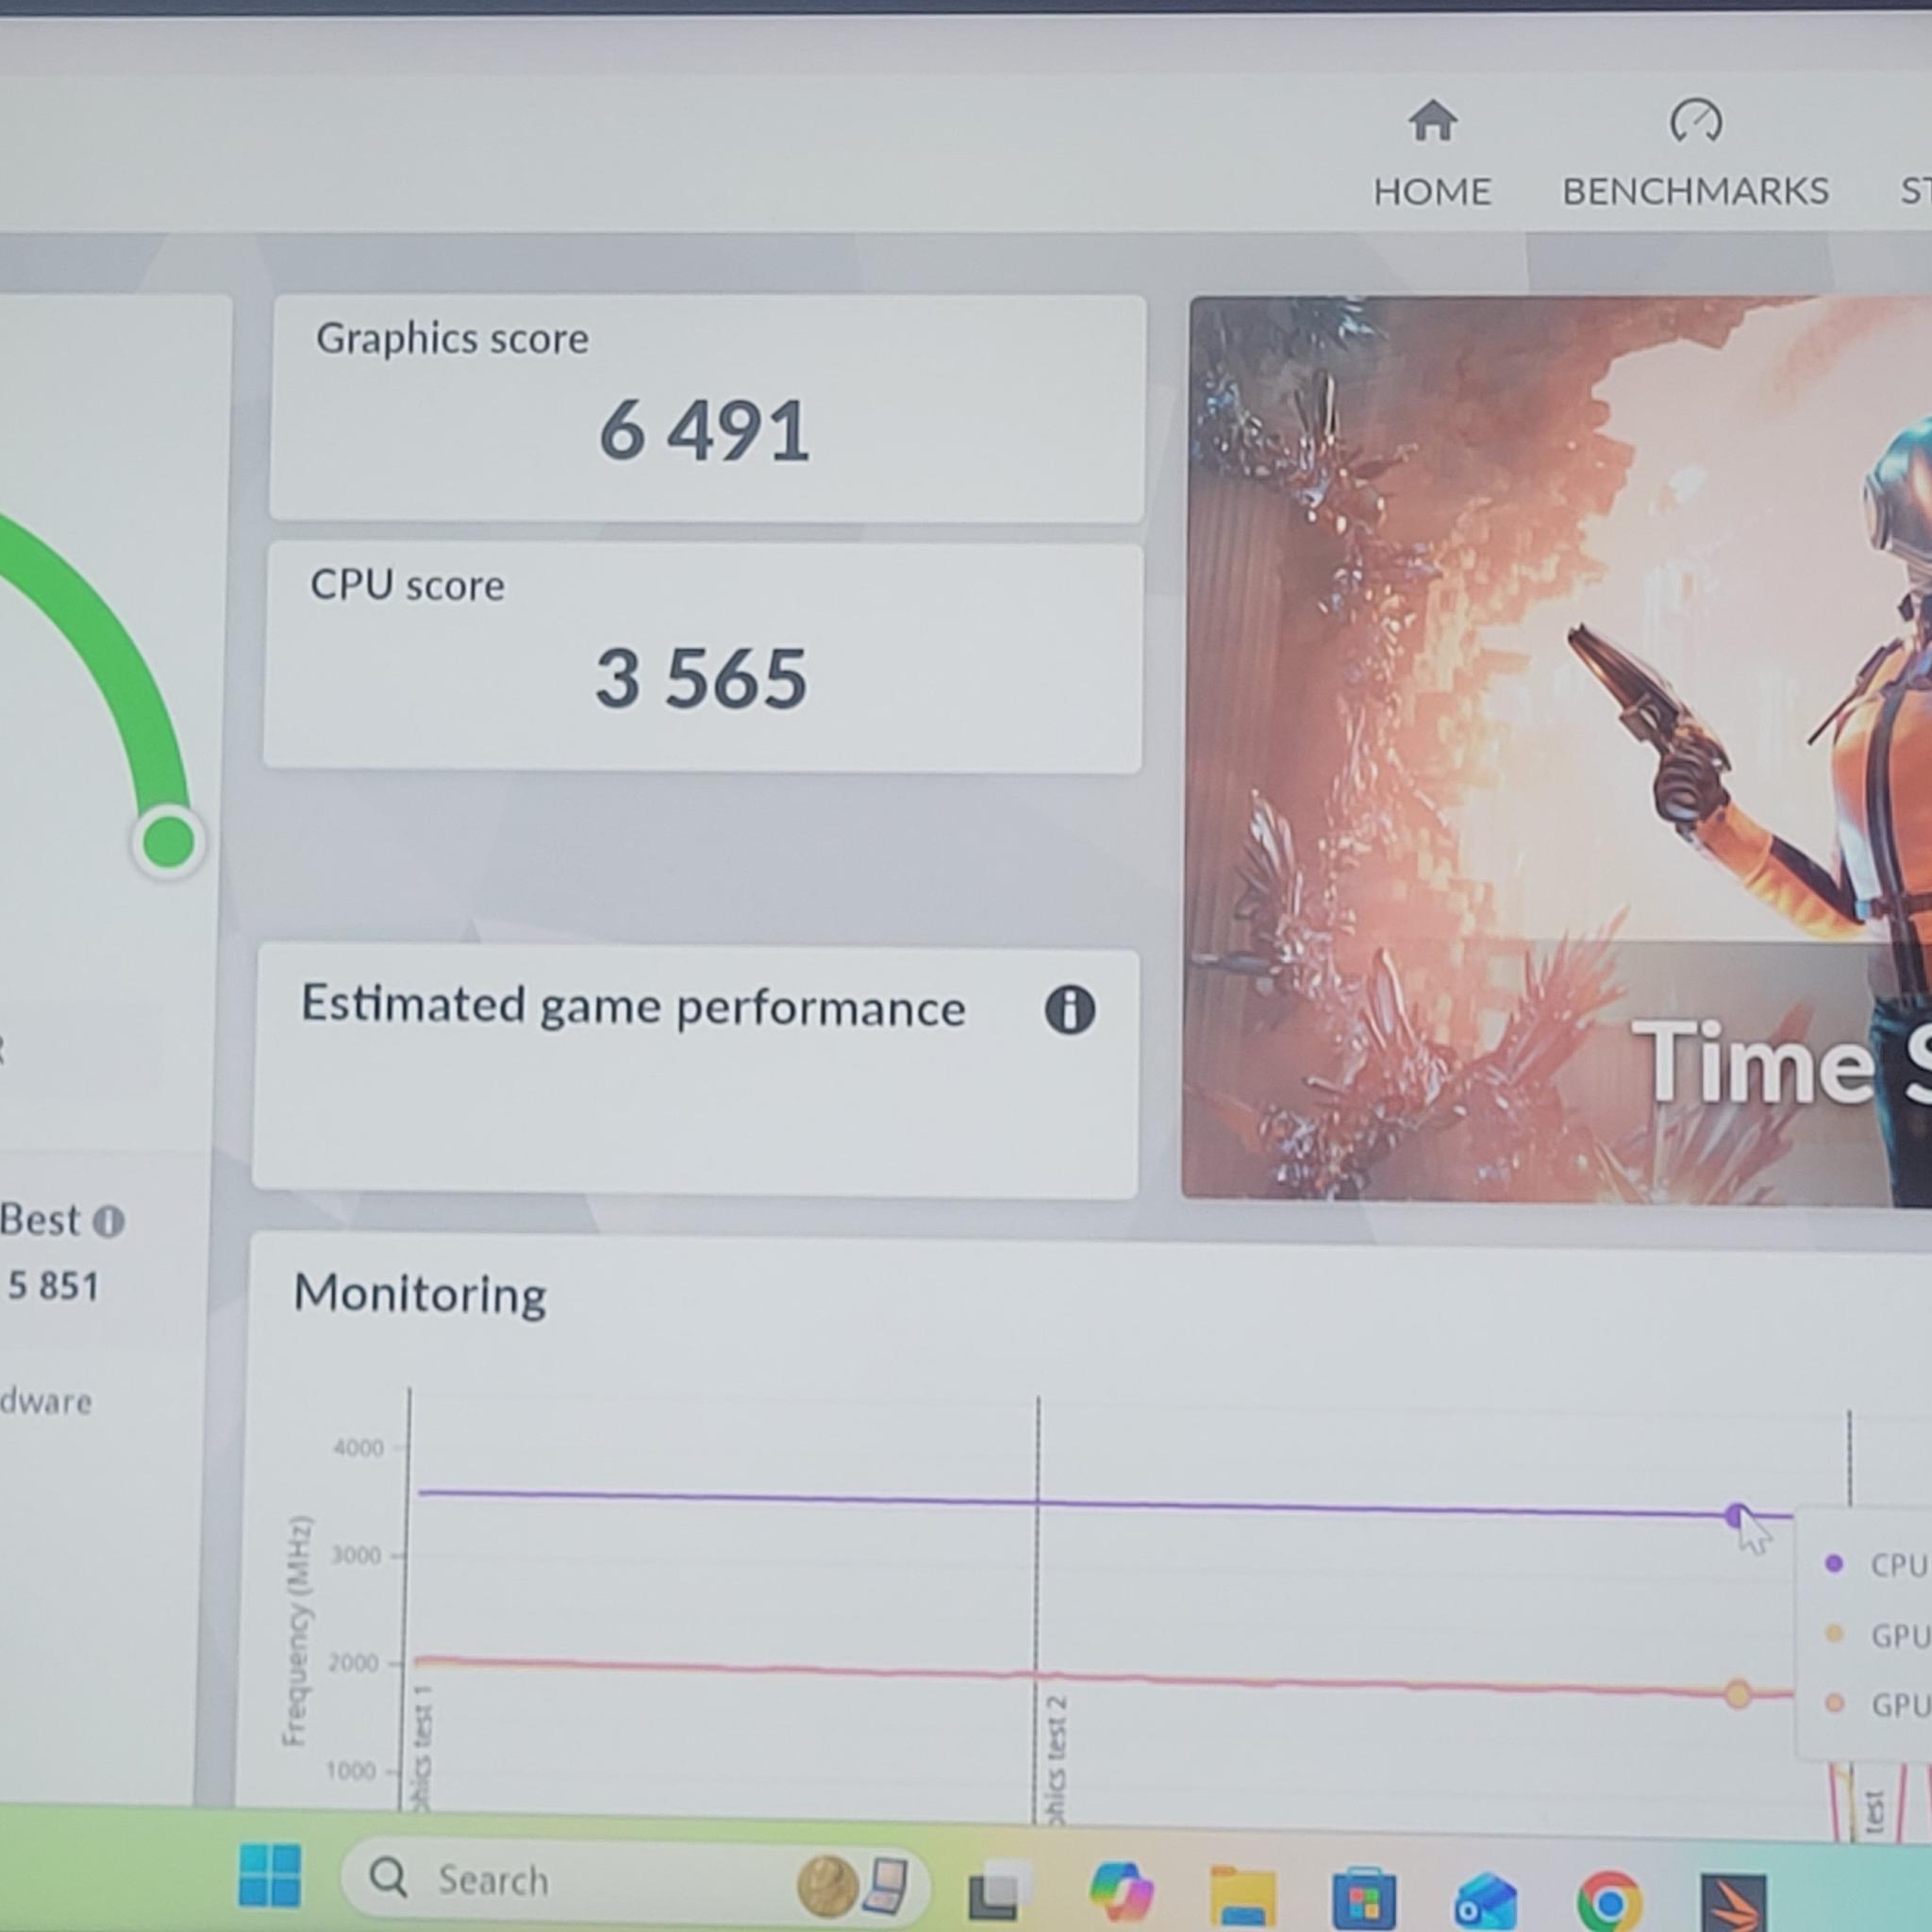
Task: Click the orange GPU frequency data point
Action: point(1738,1693)
